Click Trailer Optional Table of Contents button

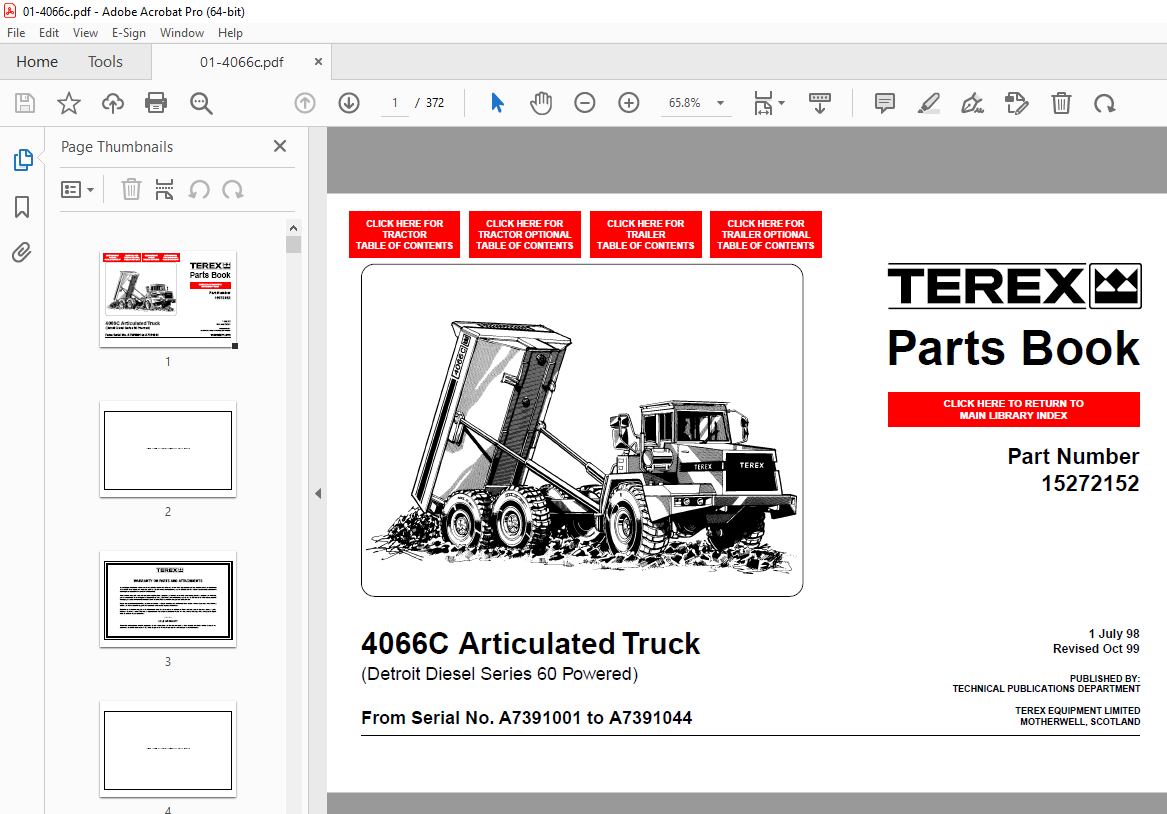[x=766, y=234]
